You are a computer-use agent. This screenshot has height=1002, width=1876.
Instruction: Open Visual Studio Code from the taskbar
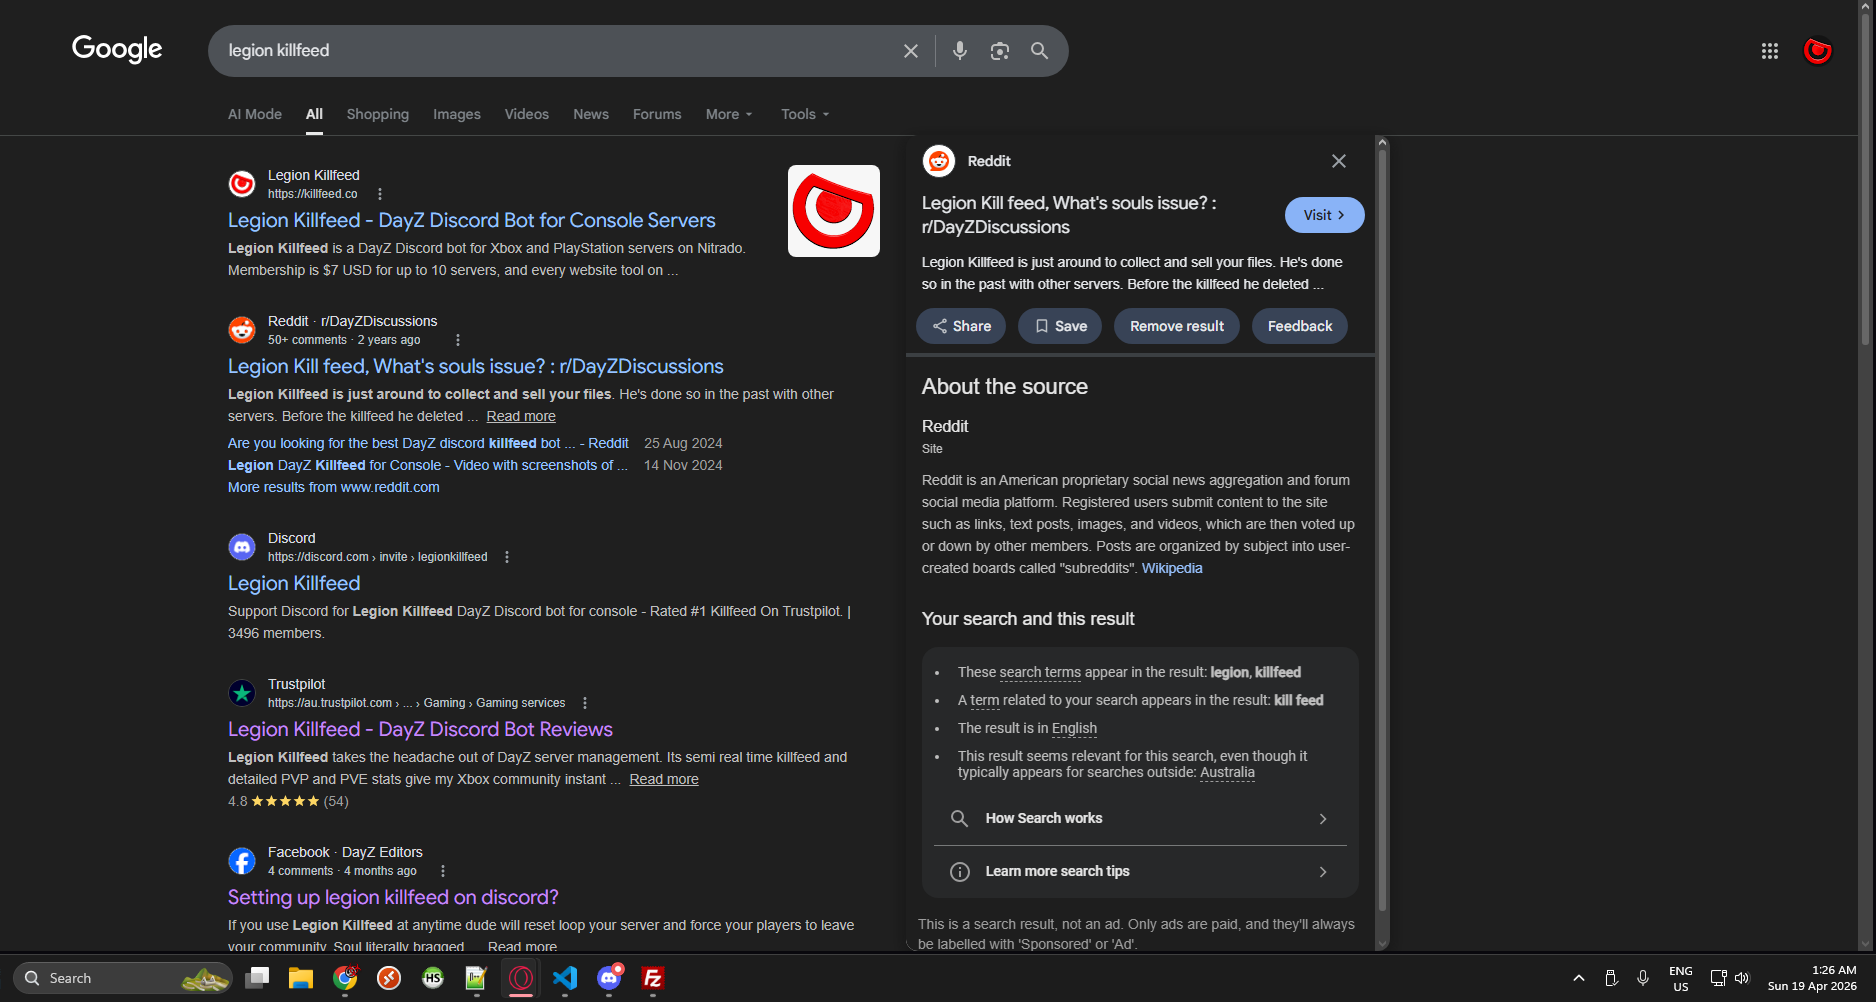[x=565, y=978]
